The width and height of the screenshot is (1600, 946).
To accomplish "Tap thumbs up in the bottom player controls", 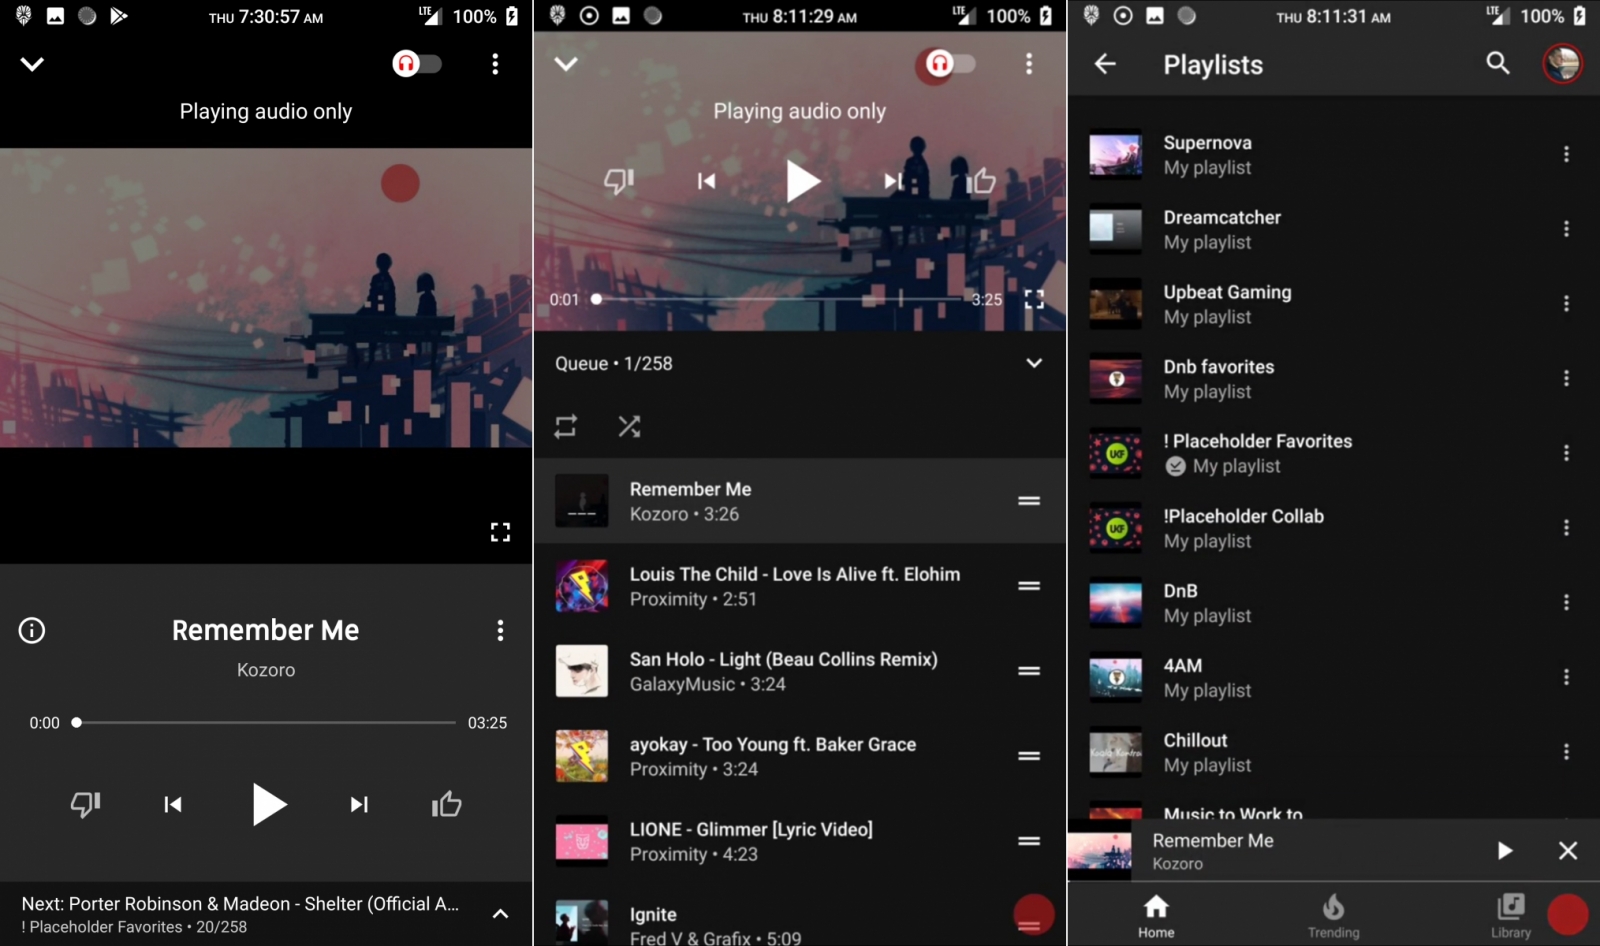I will [x=446, y=804].
